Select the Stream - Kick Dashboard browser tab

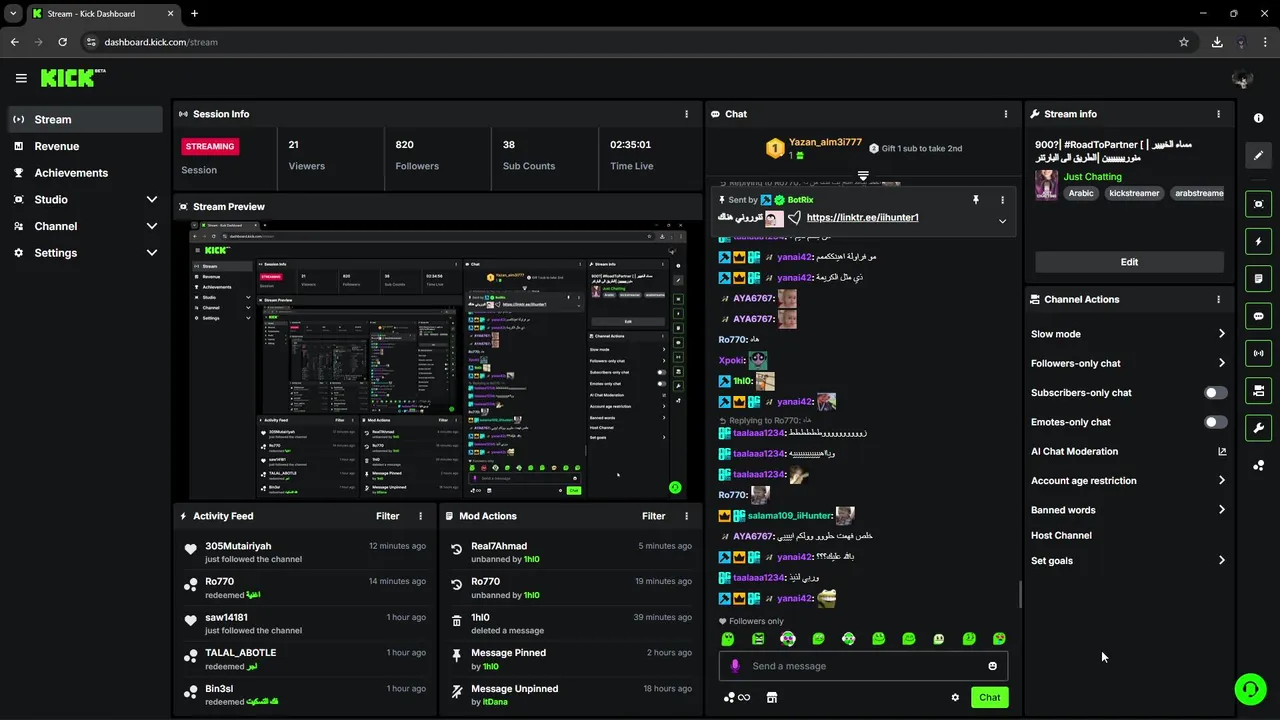click(x=102, y=14)
